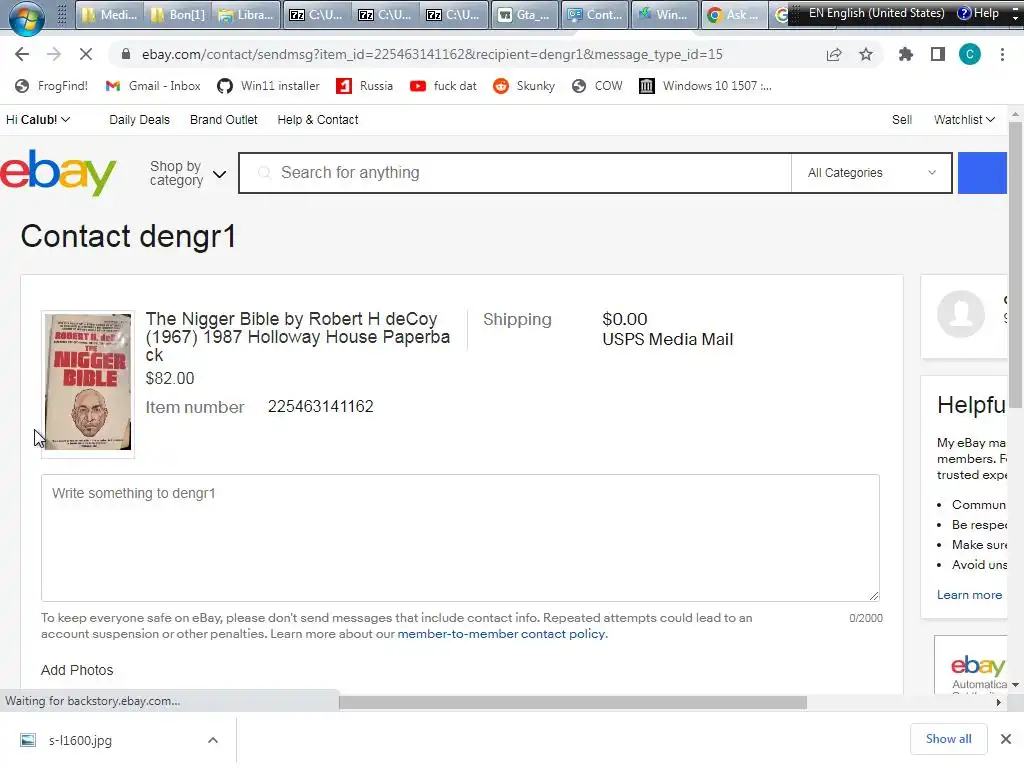Click the eBay logo in Automatica... card

click(978, 665)
